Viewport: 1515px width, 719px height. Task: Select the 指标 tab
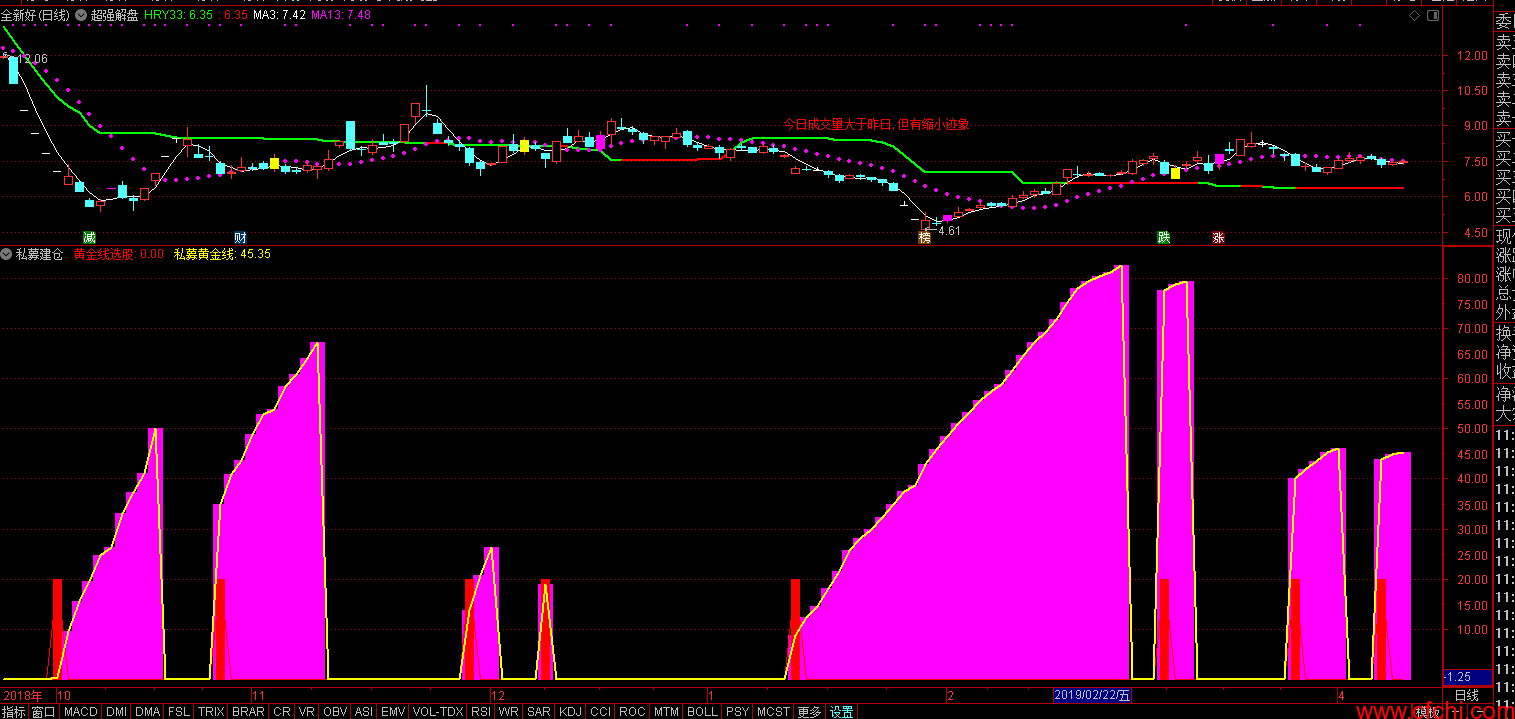point(14,712)
